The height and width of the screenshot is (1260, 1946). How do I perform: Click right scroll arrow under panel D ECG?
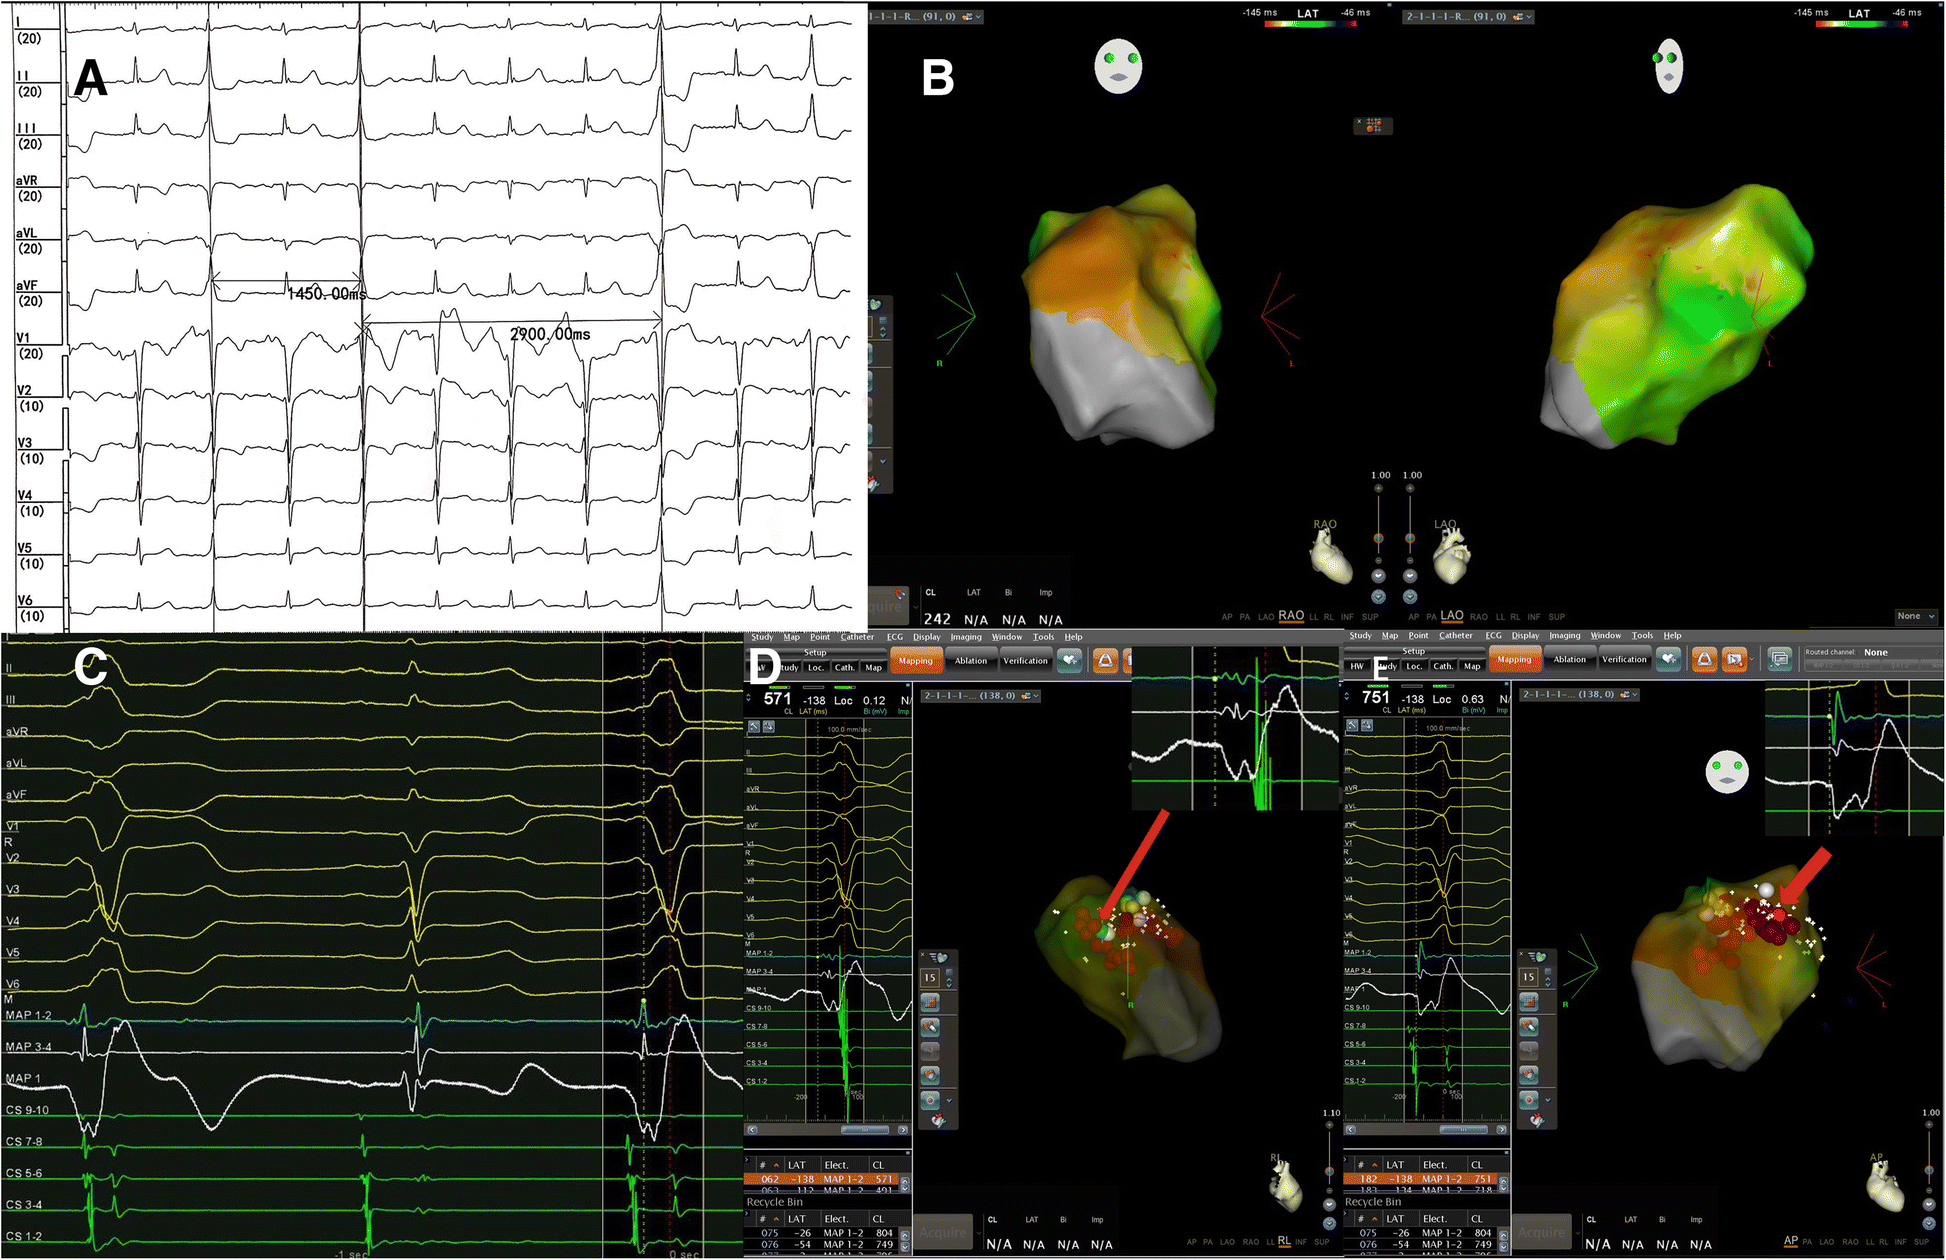tap(903, 1130)
